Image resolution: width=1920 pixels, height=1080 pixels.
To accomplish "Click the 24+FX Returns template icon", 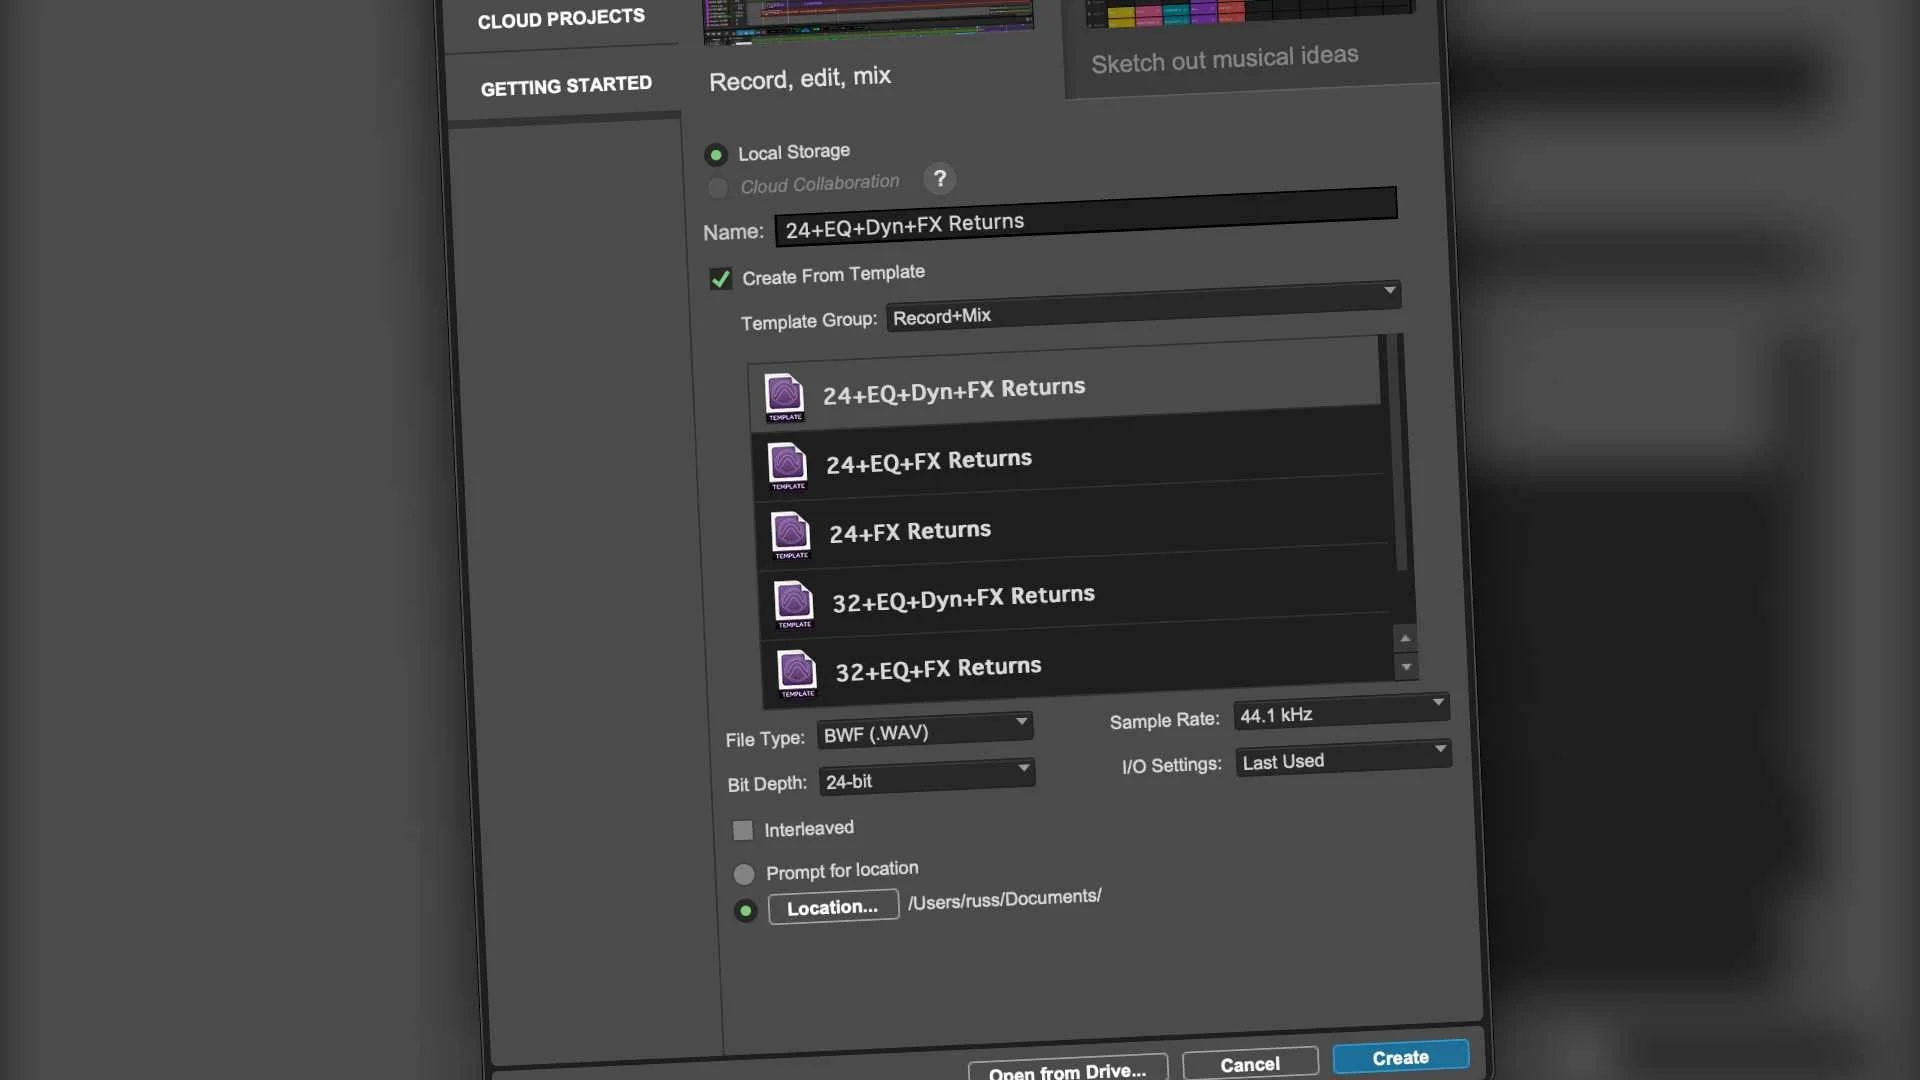I will 790,534.
